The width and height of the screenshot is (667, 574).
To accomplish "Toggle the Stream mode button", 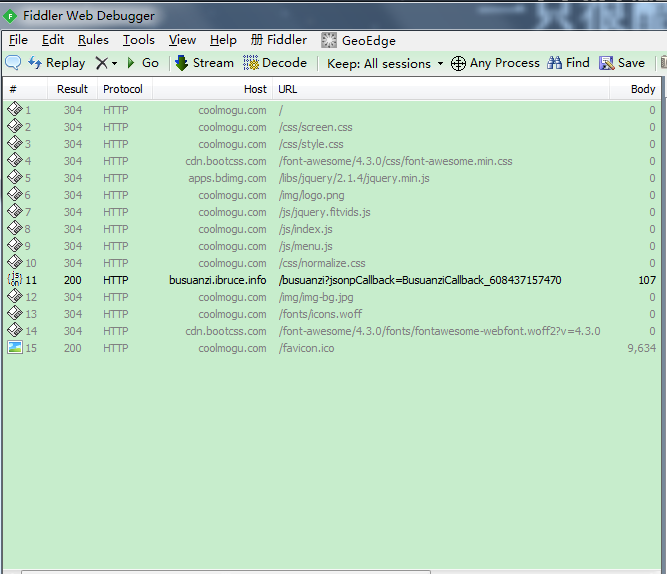I will [x=205, y=63].
